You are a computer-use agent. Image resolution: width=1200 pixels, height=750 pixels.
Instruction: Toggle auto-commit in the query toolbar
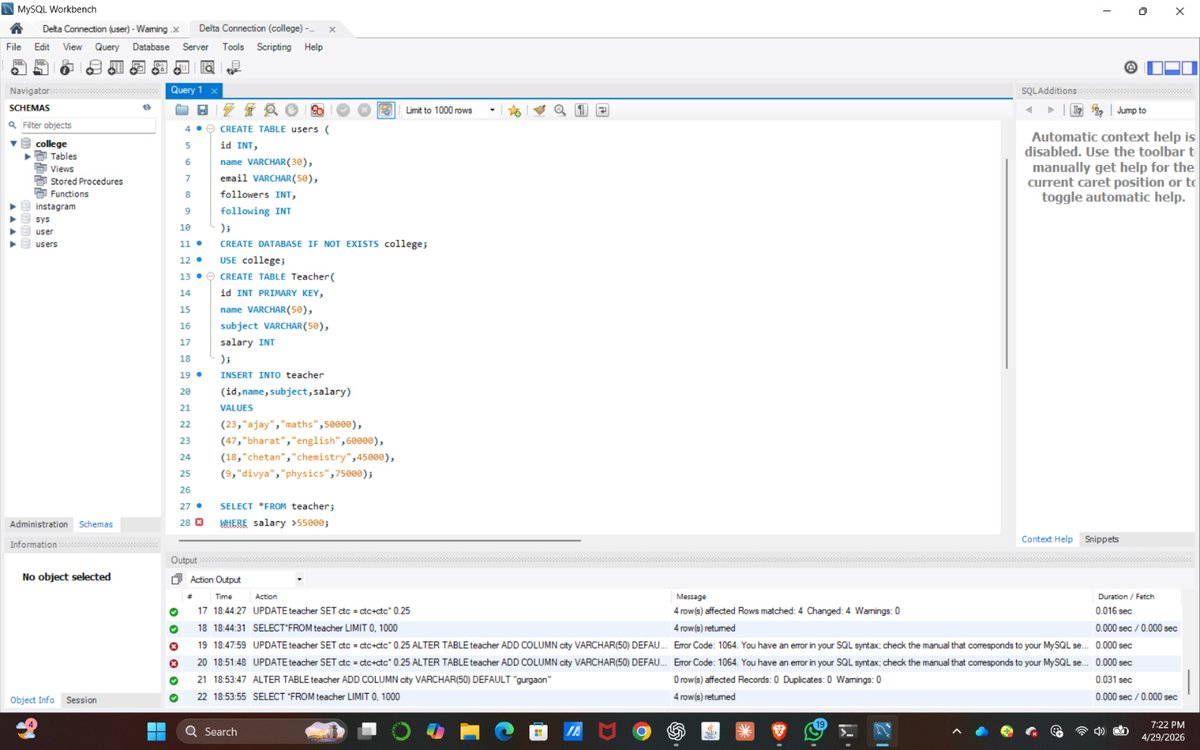385,110
